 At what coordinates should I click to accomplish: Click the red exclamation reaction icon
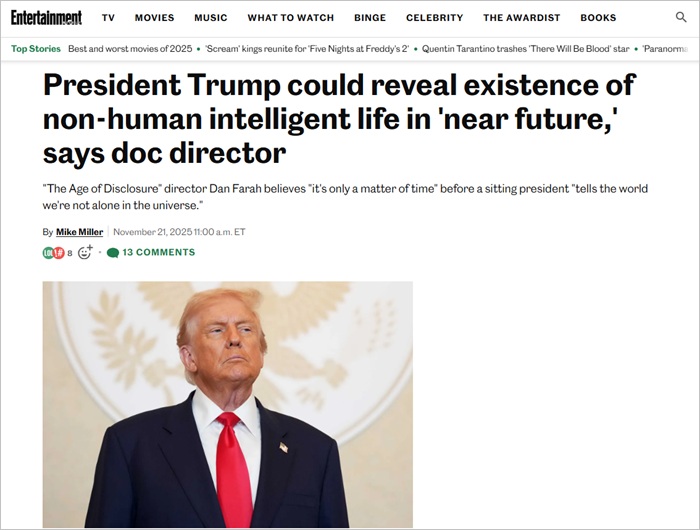click(x=59, y=253)
